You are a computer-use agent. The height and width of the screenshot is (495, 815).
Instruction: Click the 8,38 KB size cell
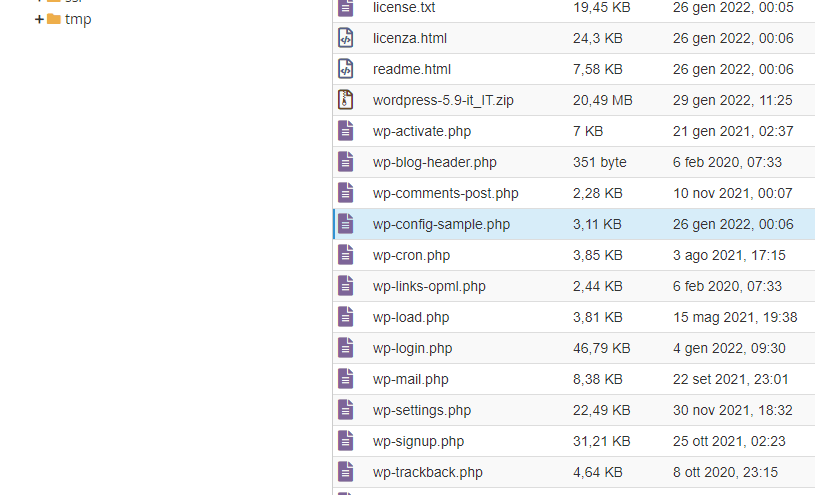tap(597, 380)
